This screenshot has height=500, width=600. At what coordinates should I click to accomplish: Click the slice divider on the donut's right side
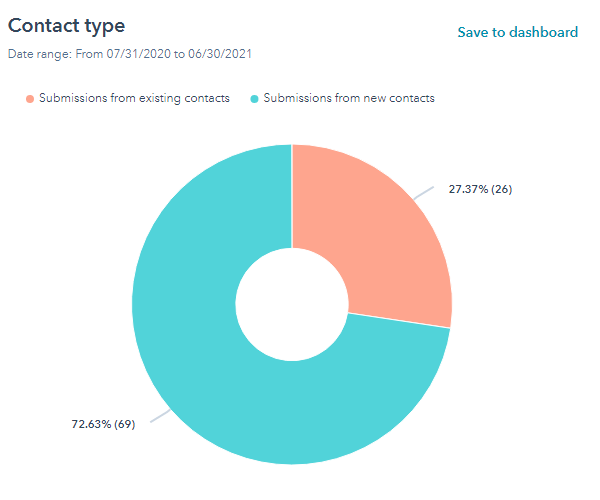[x=400, y=320]
